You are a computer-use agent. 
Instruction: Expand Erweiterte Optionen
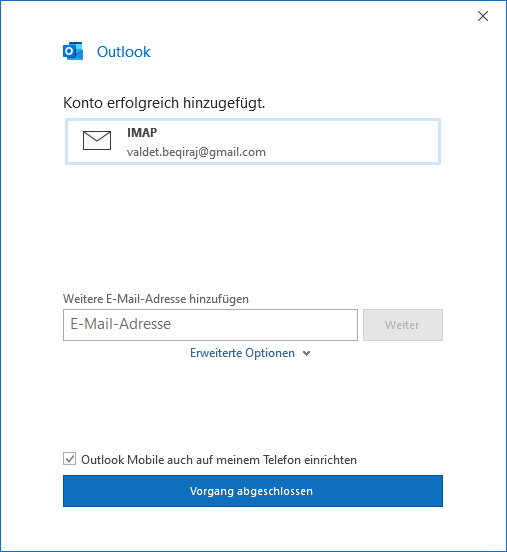[x=250, y=353]
